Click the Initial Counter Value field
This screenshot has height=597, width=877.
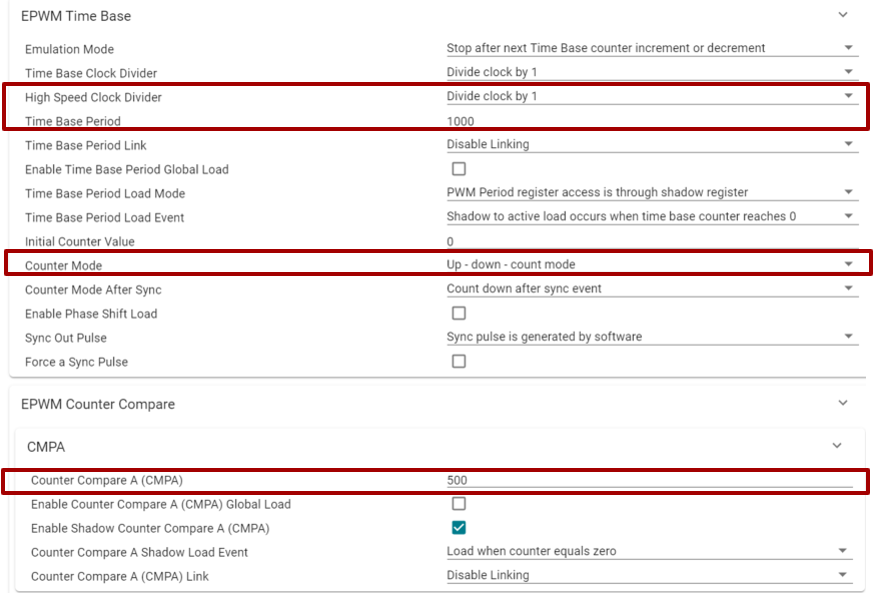651,241
